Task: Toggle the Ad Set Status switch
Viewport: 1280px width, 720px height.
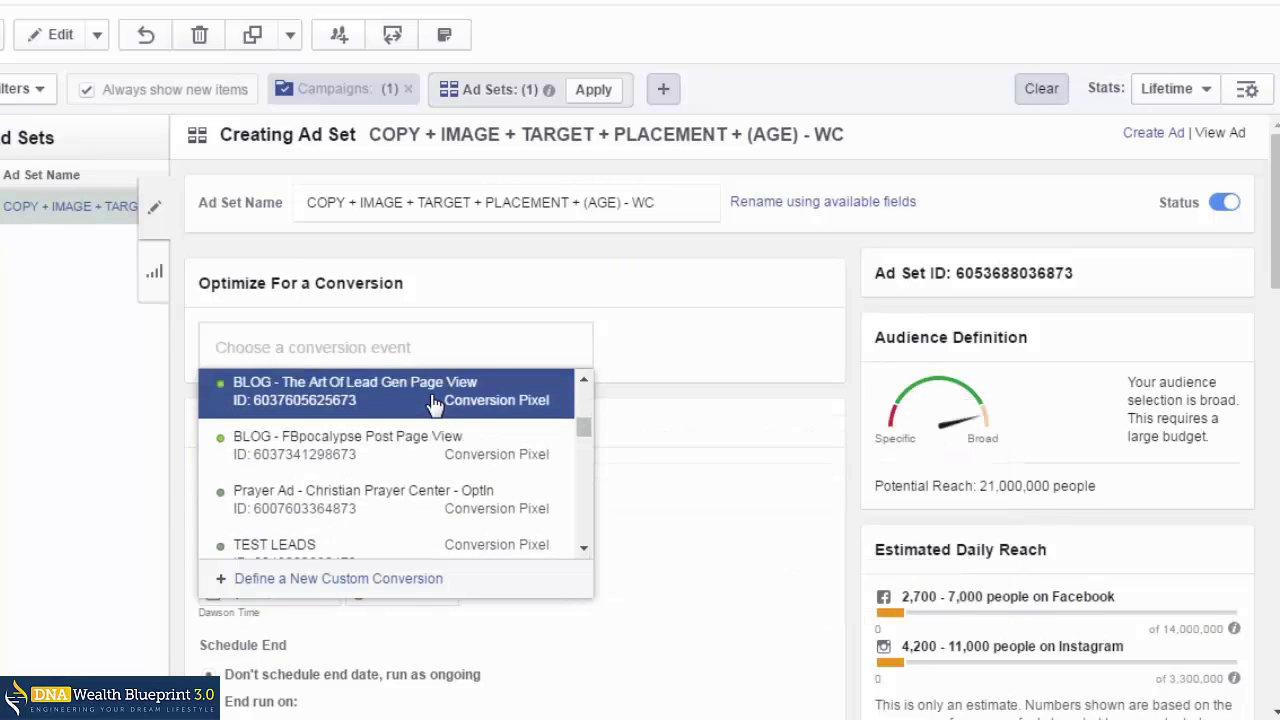Action: [1224, 202]
